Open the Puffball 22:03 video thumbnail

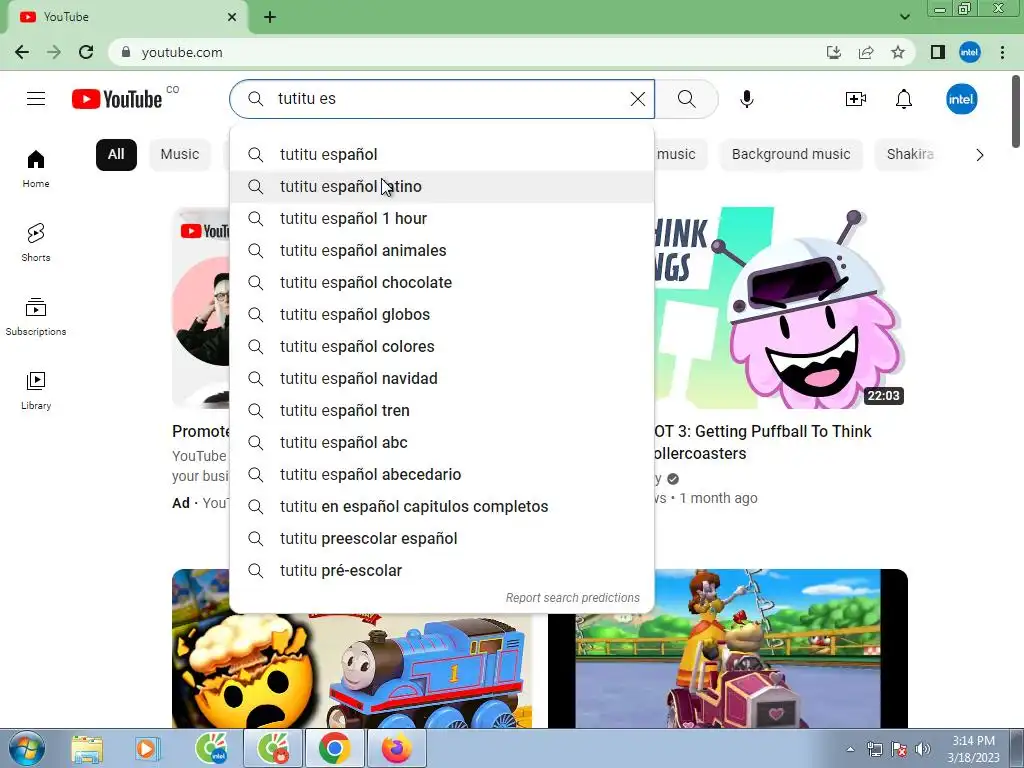pos(780,308)
